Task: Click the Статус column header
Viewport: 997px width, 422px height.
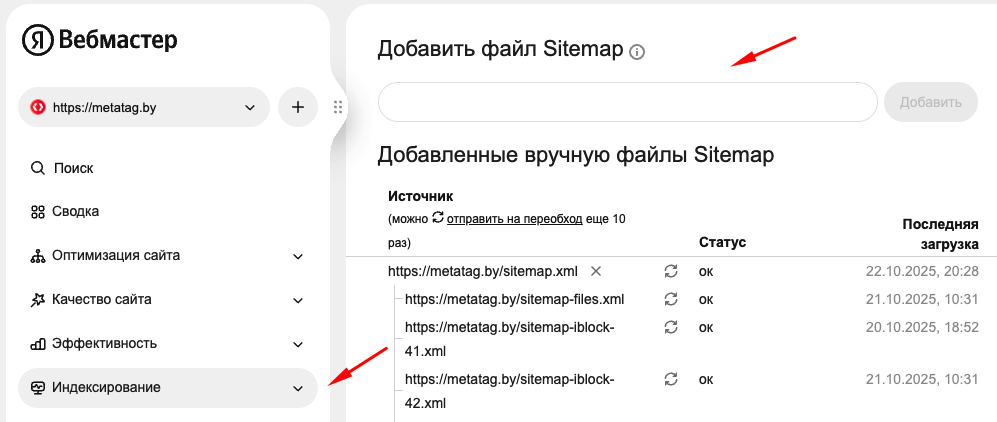Action: [722, 242]
